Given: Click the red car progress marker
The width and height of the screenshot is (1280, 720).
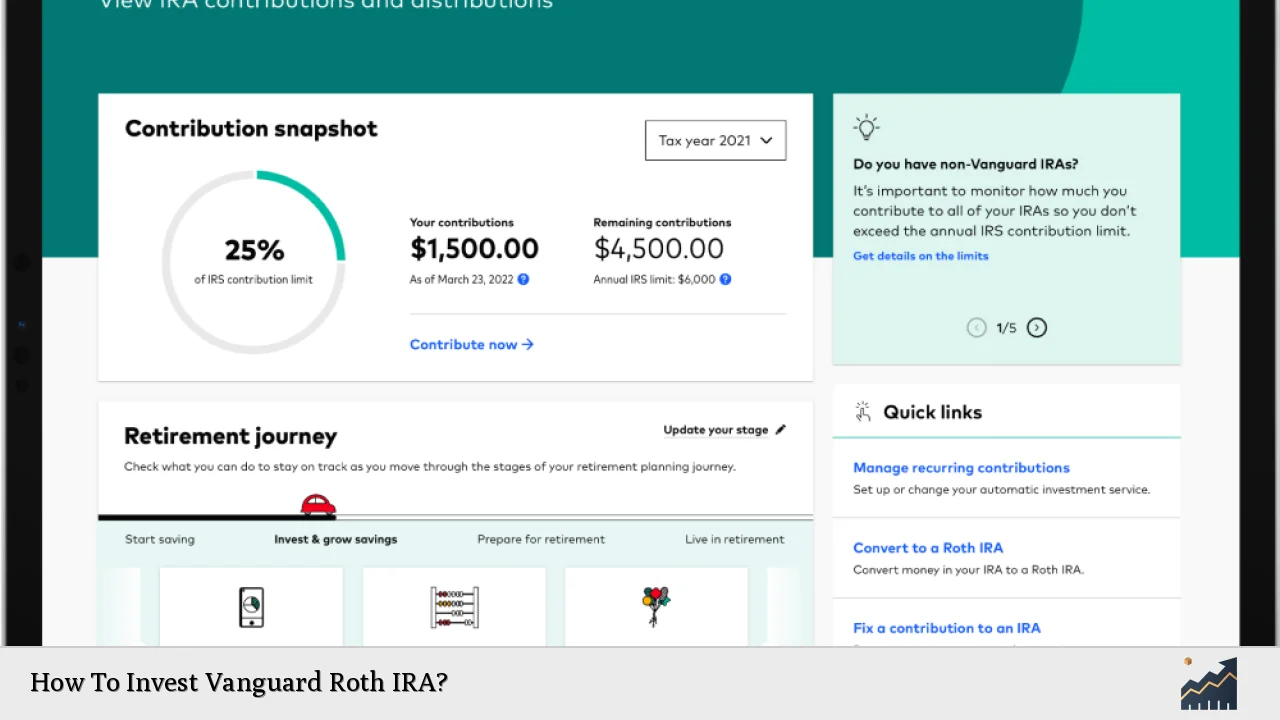Looking at the screenshot, I should pos(318,504).
